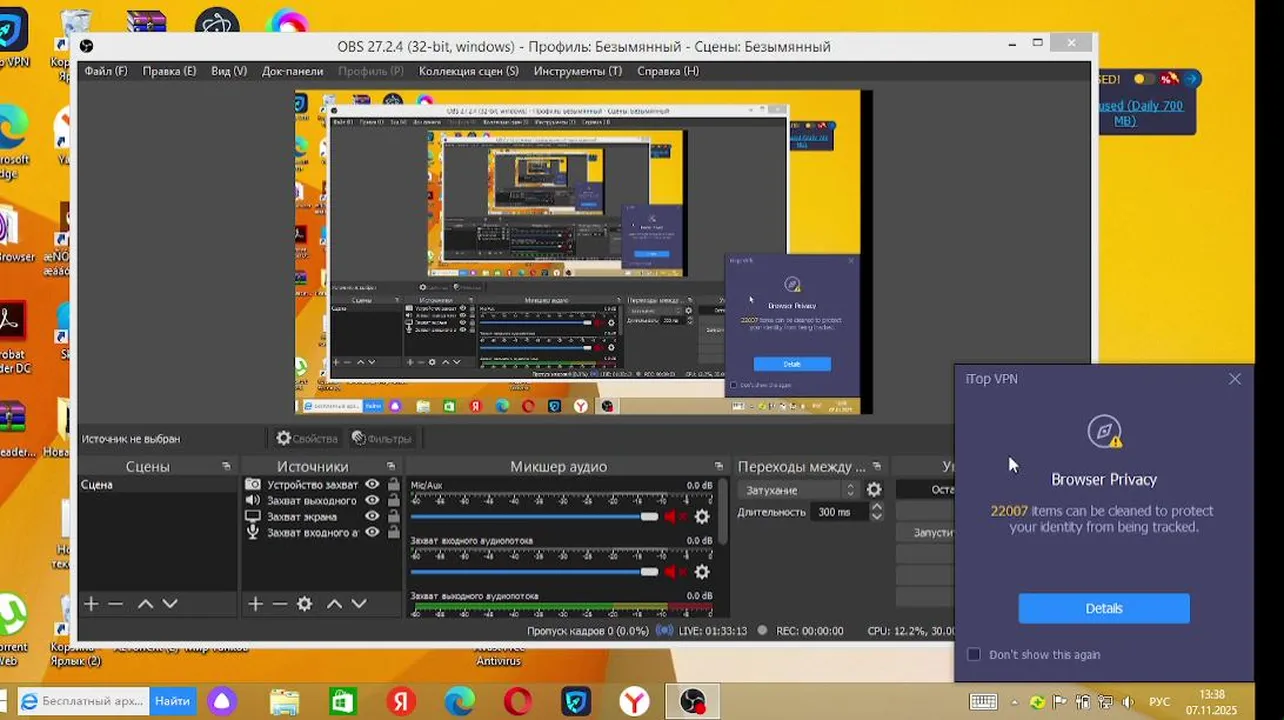The width and height of the screenshot is (1284, 720).
Task: Unmute Захват входного аудиопотока channel
Action: pos(674,572)
